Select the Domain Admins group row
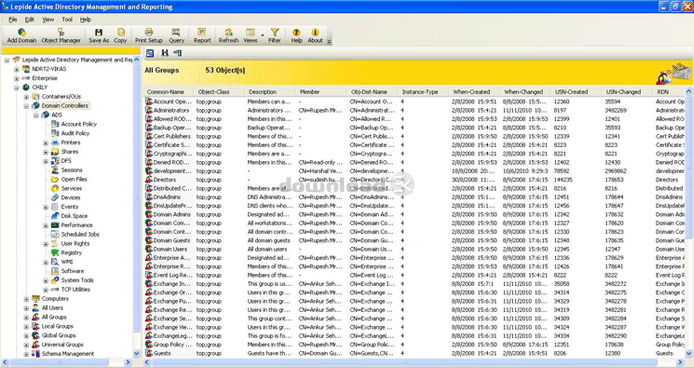 [x=416, y=214]
